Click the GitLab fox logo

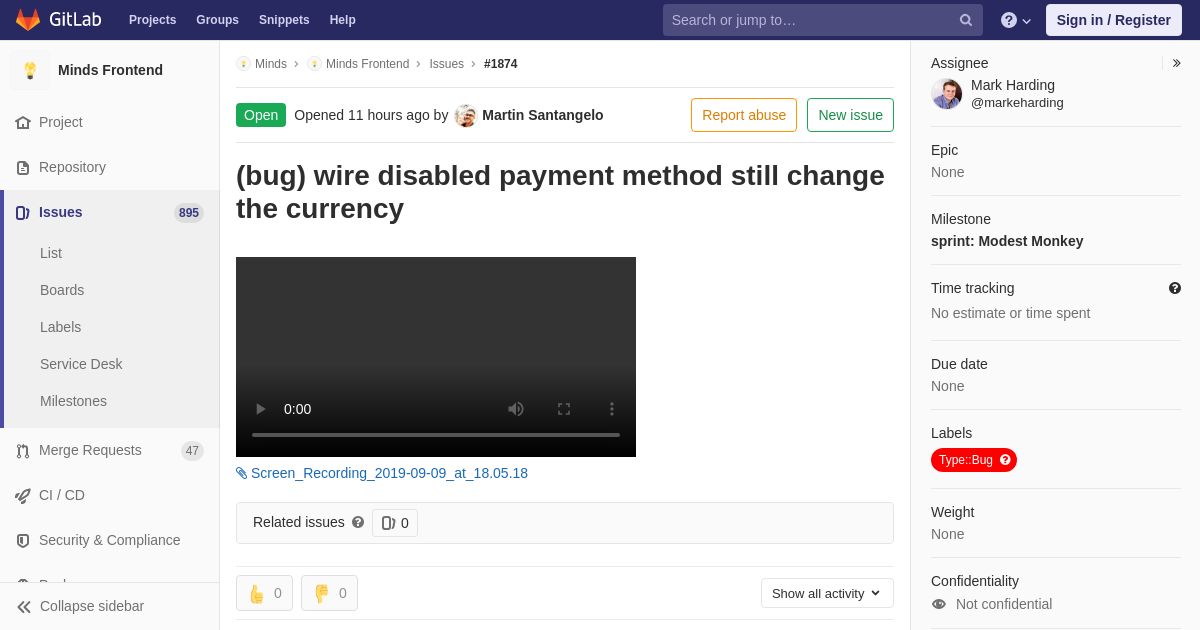[x=28, y=20]
